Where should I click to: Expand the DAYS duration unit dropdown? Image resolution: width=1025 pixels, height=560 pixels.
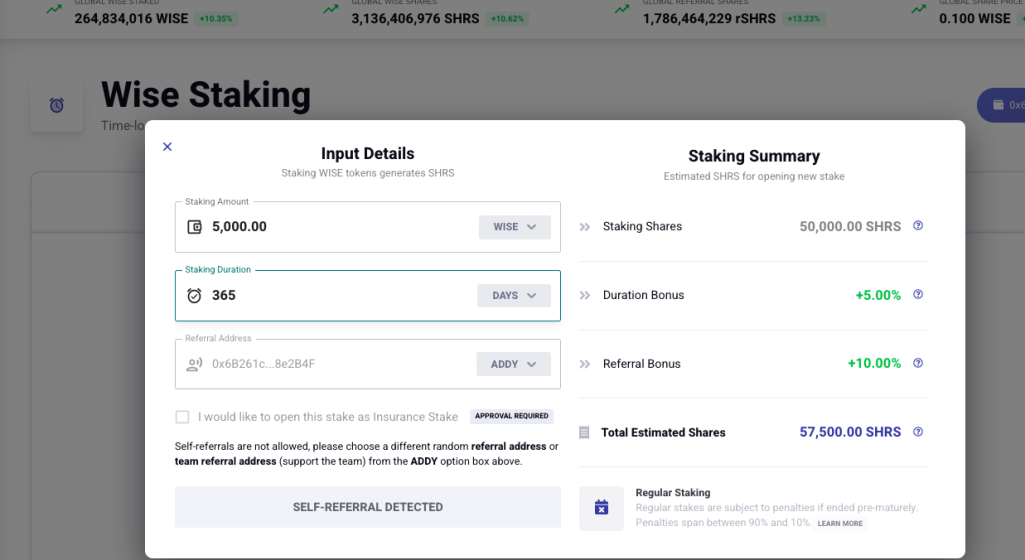coord(514,295)
